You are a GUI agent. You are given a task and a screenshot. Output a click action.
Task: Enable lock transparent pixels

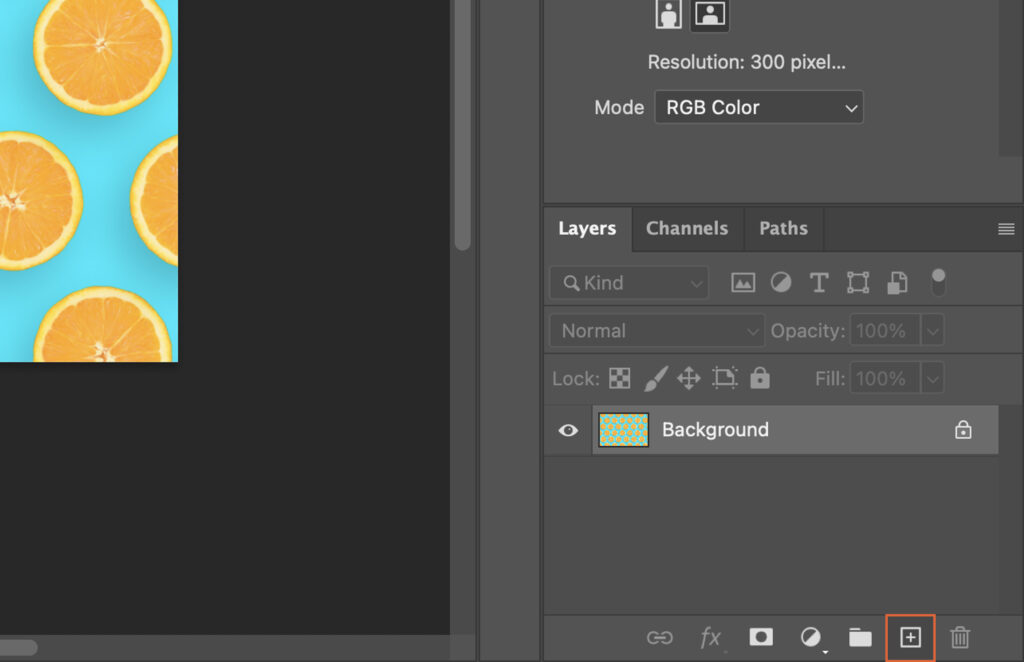point(621,378)
